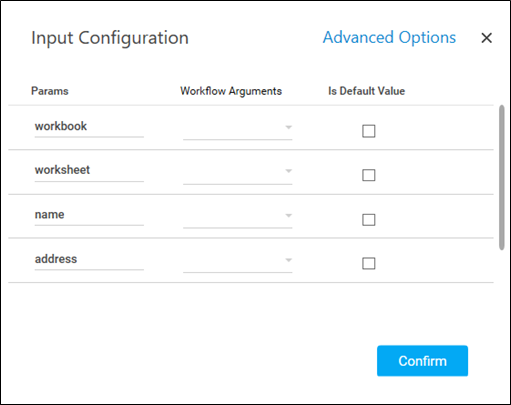
Task: Click the Params column header
Action: point(50,91)
